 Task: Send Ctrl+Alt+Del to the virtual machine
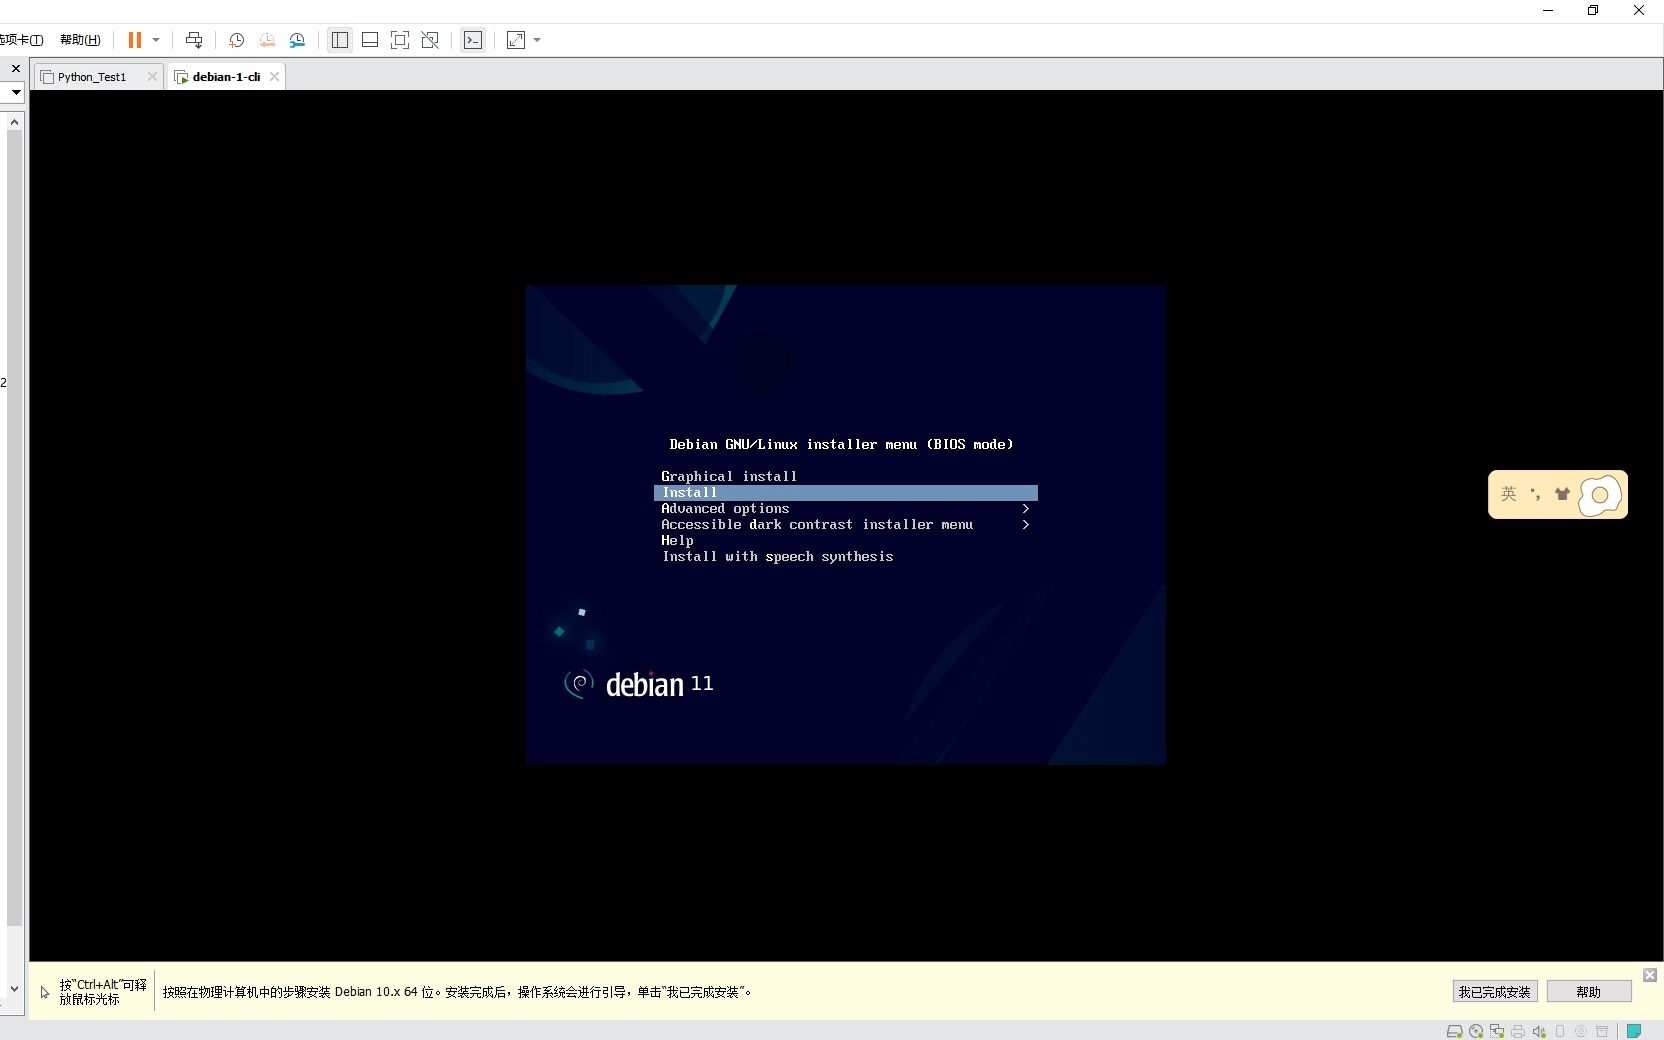pos(194,40)
